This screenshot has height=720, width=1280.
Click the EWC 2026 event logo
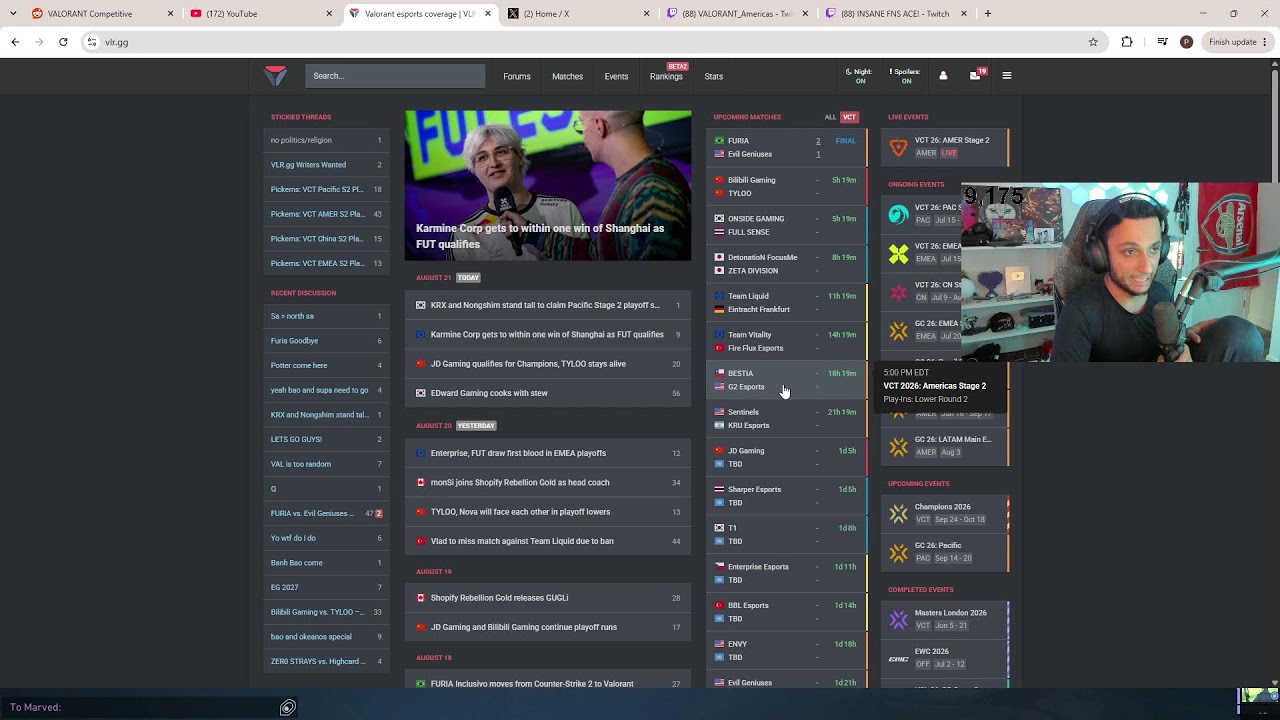click(898, 658)
